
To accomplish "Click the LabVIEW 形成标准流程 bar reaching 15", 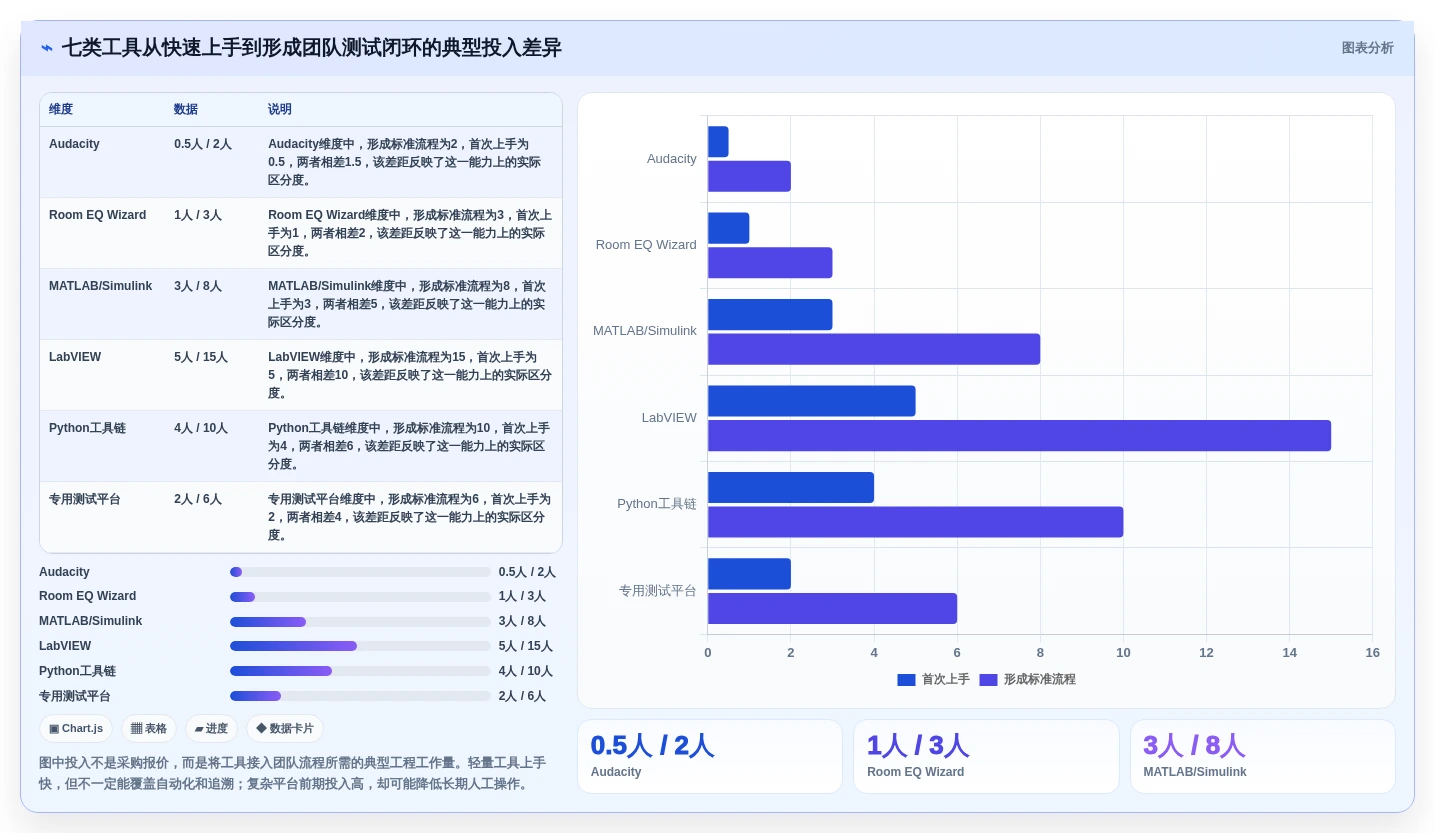I will pos(1019,436).
